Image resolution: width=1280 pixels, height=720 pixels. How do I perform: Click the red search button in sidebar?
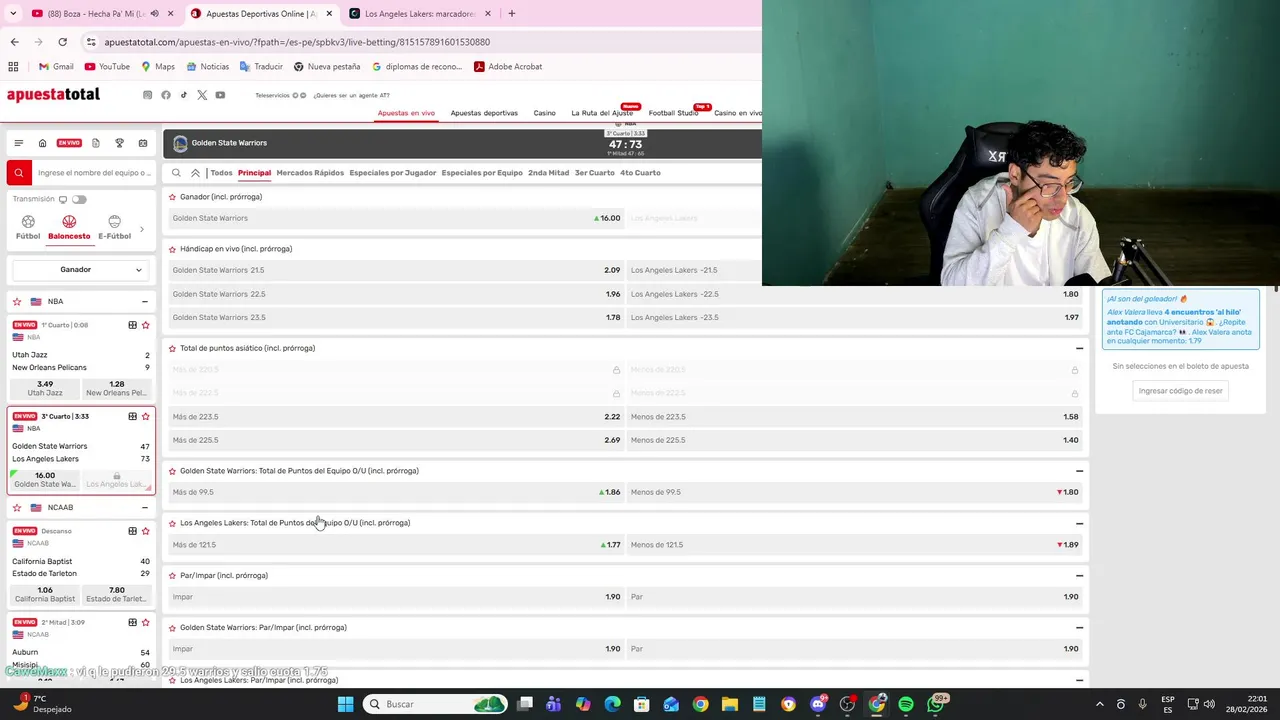18,173
